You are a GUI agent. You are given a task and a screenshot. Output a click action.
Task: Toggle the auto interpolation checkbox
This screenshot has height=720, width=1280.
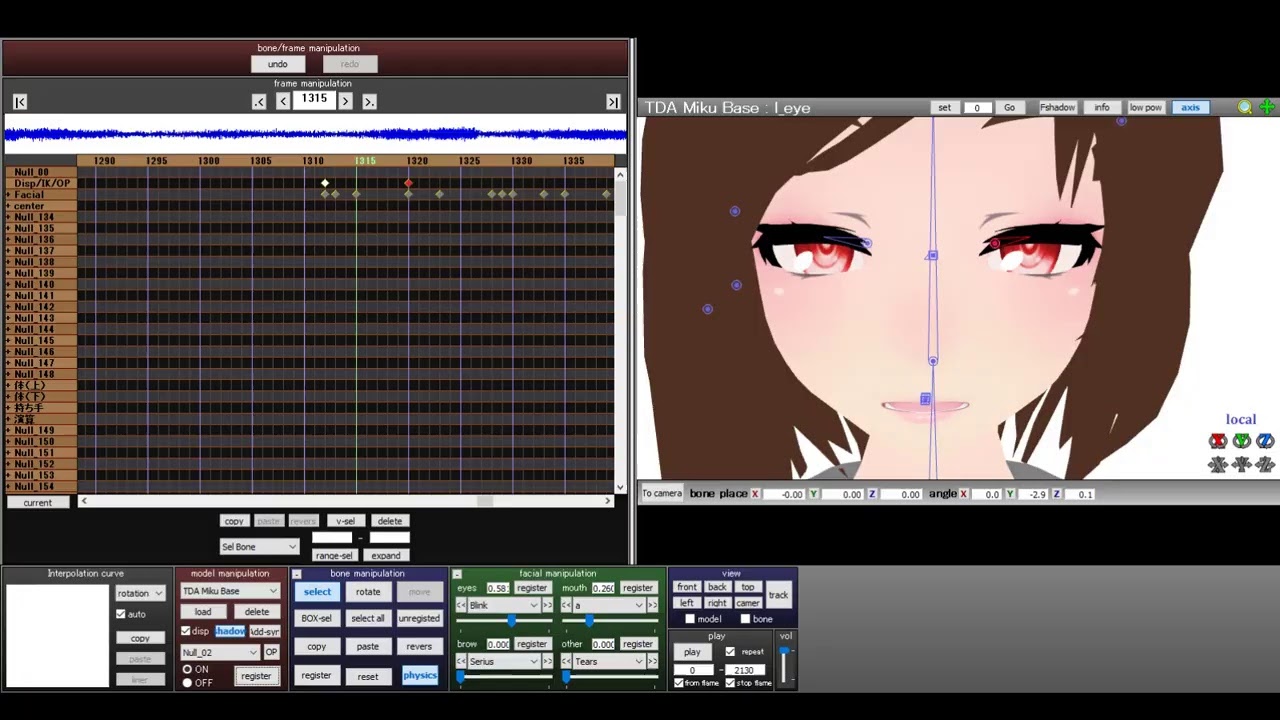click(121, 614)
